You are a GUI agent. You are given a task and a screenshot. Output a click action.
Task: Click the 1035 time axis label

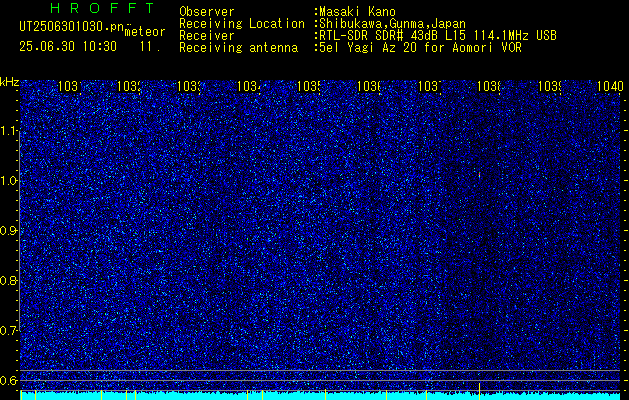(x=309, y=86)
